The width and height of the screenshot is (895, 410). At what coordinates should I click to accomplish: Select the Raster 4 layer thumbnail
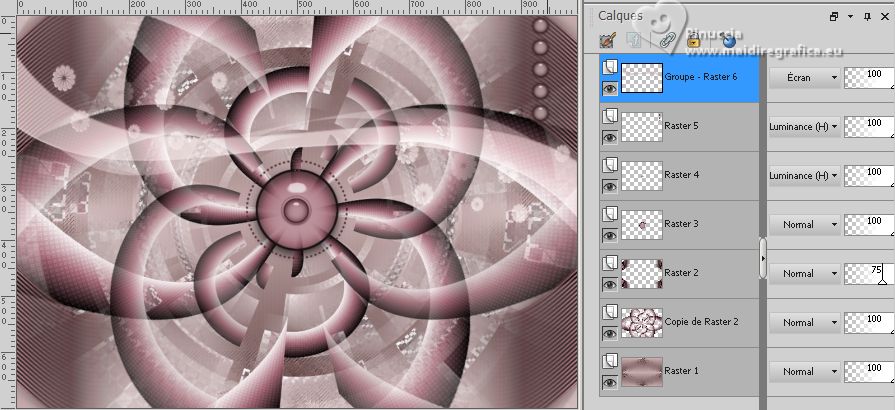[x=642, y=176]
